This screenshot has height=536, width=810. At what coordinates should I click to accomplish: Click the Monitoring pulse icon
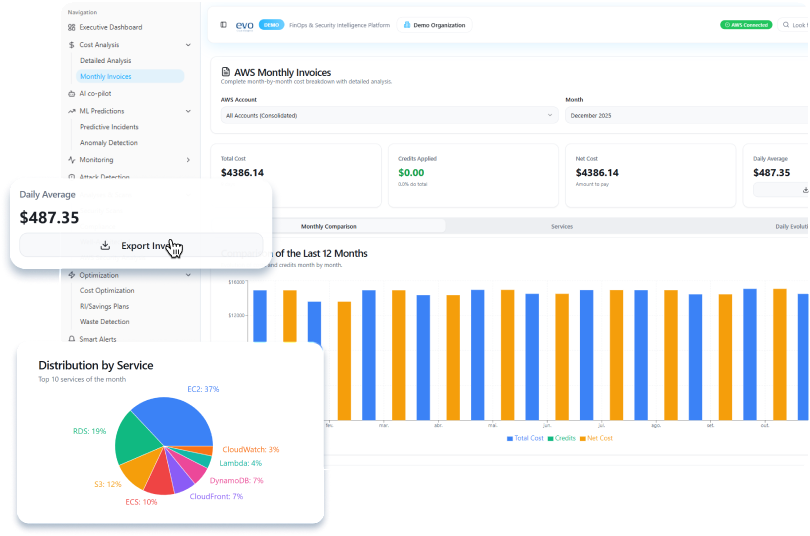click(71, 160)
